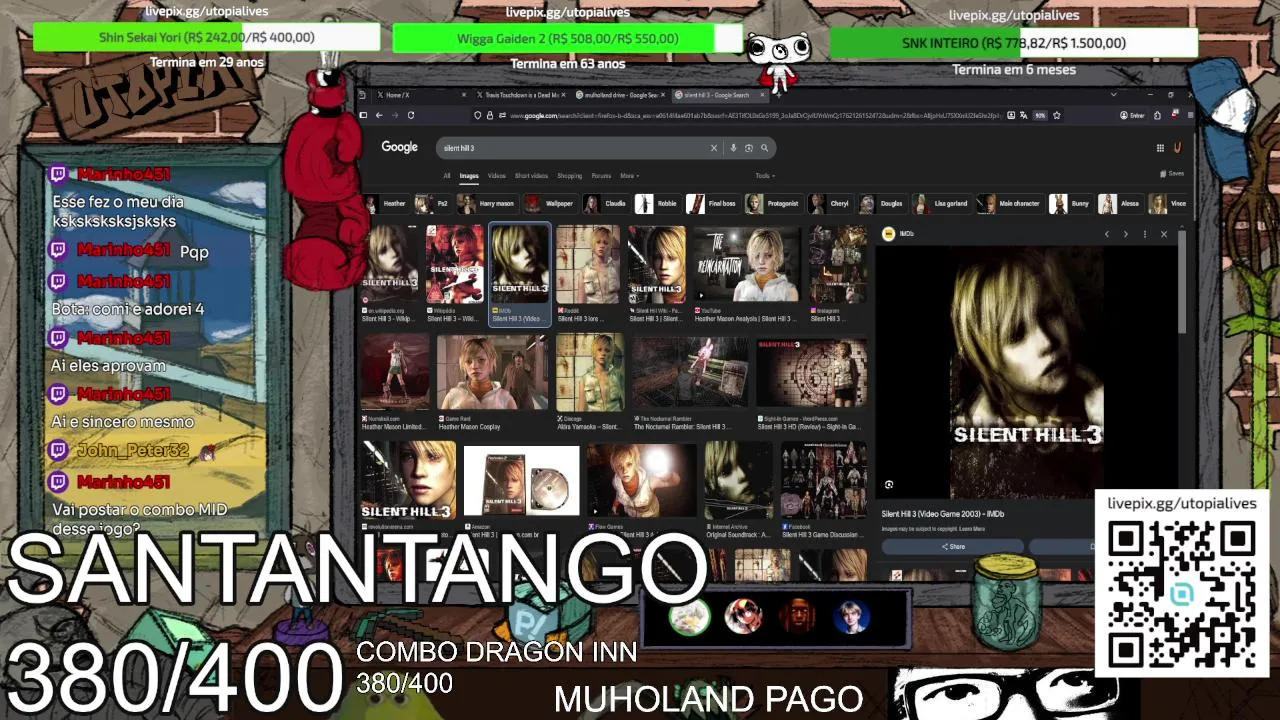Close the silent hill 3 tab
This screenshot has width=1280, height=720.
[763, 95]
